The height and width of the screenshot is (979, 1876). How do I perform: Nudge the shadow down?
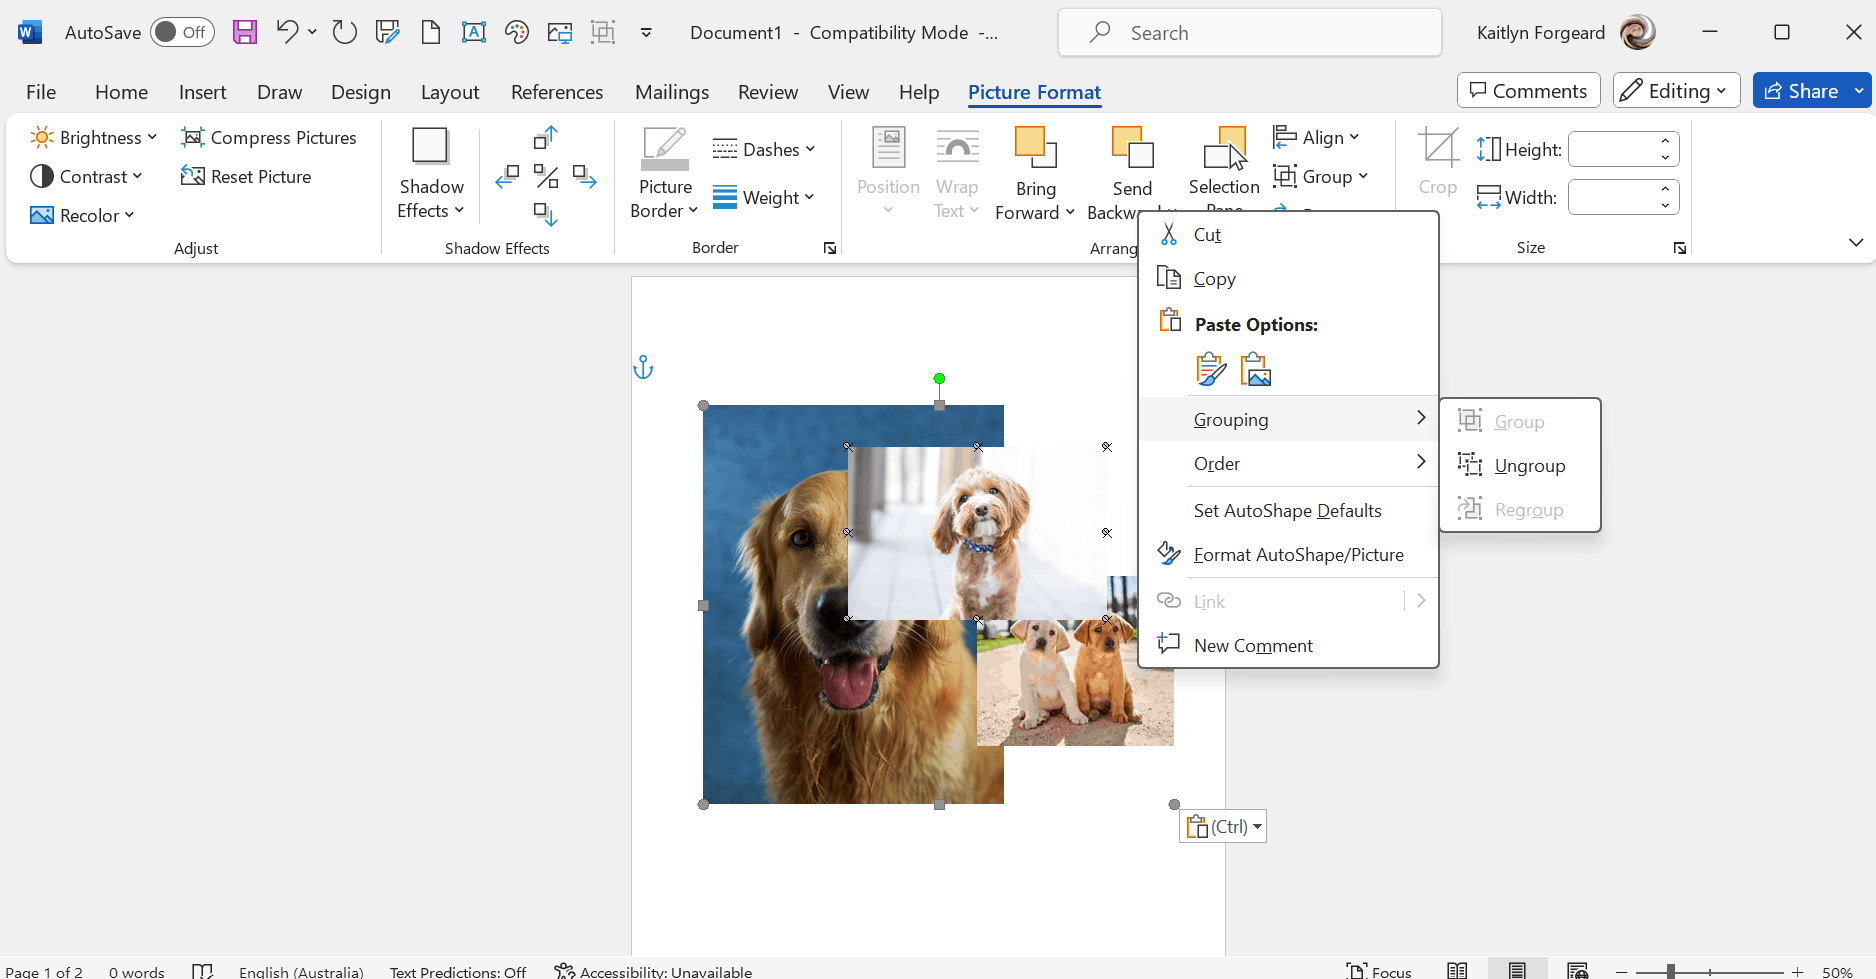(x=546, y=214)
